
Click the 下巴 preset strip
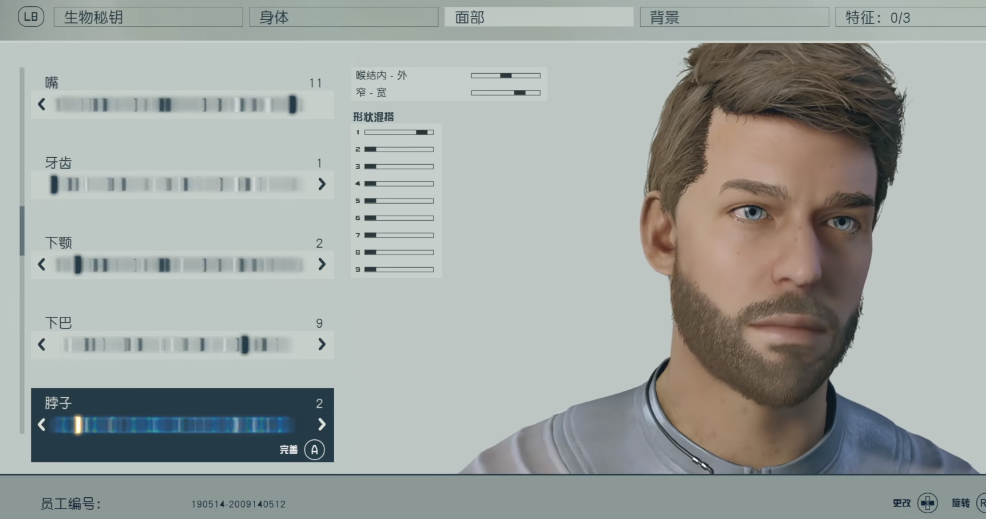(x=177, y=344)
